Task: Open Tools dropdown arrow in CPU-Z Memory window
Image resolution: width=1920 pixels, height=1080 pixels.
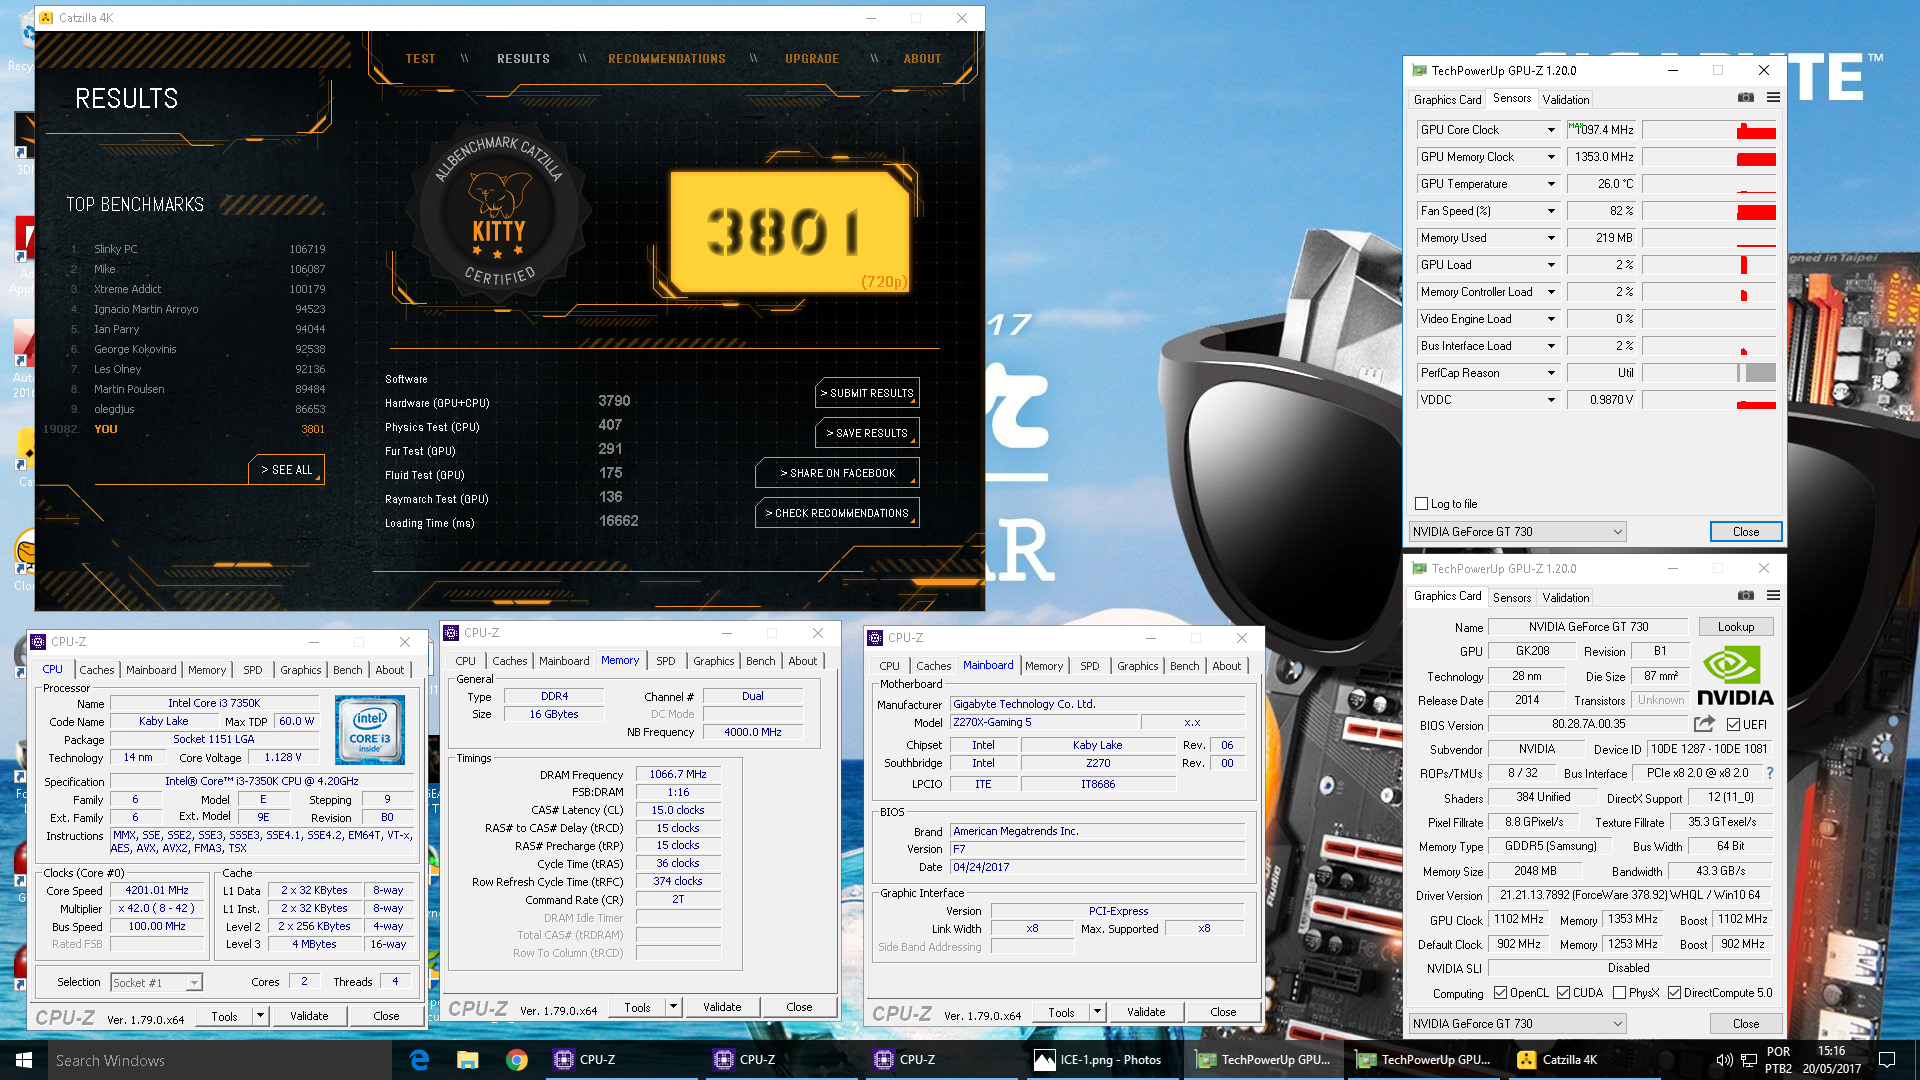Action: (x=674, y=1007)
